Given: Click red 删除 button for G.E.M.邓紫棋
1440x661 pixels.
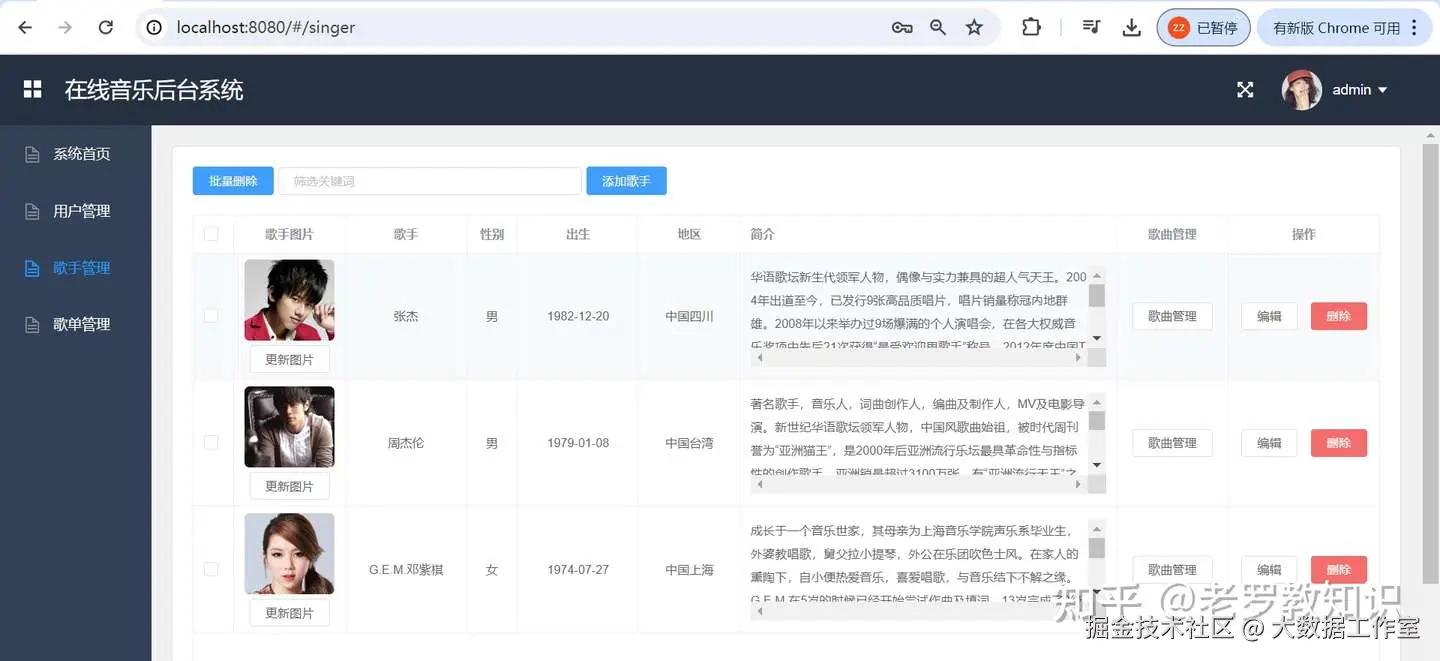Looking at the screenshot, I should 1338,570.
